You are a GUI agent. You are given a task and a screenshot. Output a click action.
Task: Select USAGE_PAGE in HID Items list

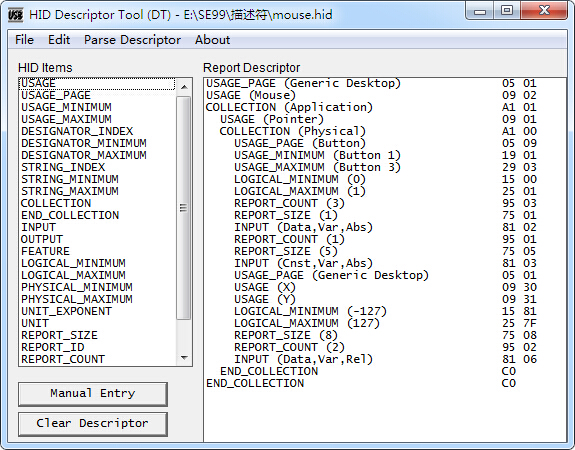97,95
